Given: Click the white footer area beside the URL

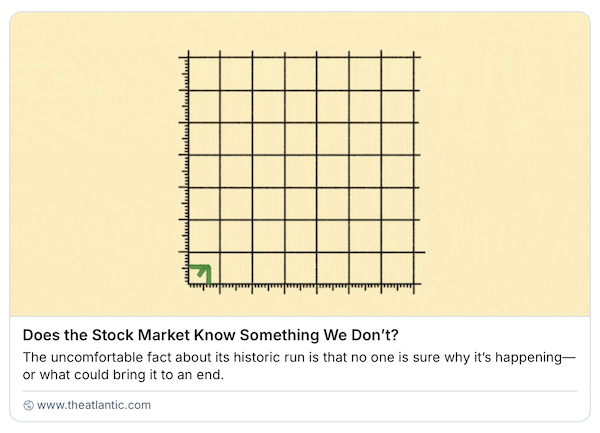Looking at the screenshot, I should (x=364, y=405).
